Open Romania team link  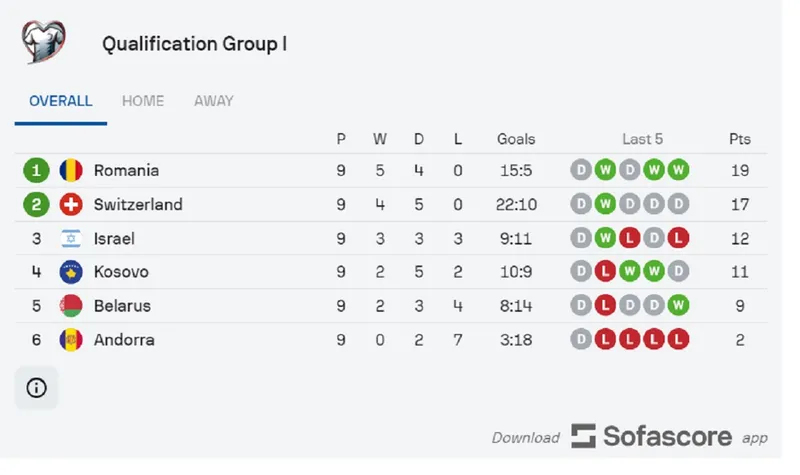point(126,170)
